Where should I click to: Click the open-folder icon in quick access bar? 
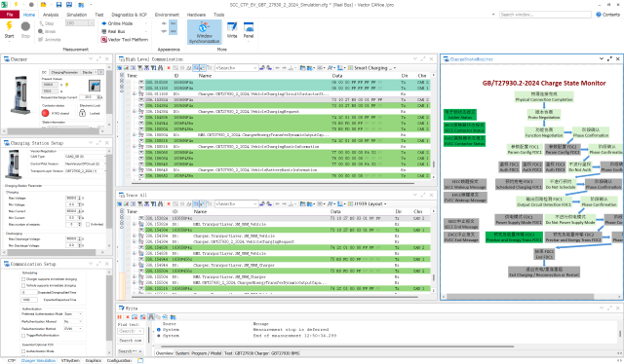click(43, 5)
